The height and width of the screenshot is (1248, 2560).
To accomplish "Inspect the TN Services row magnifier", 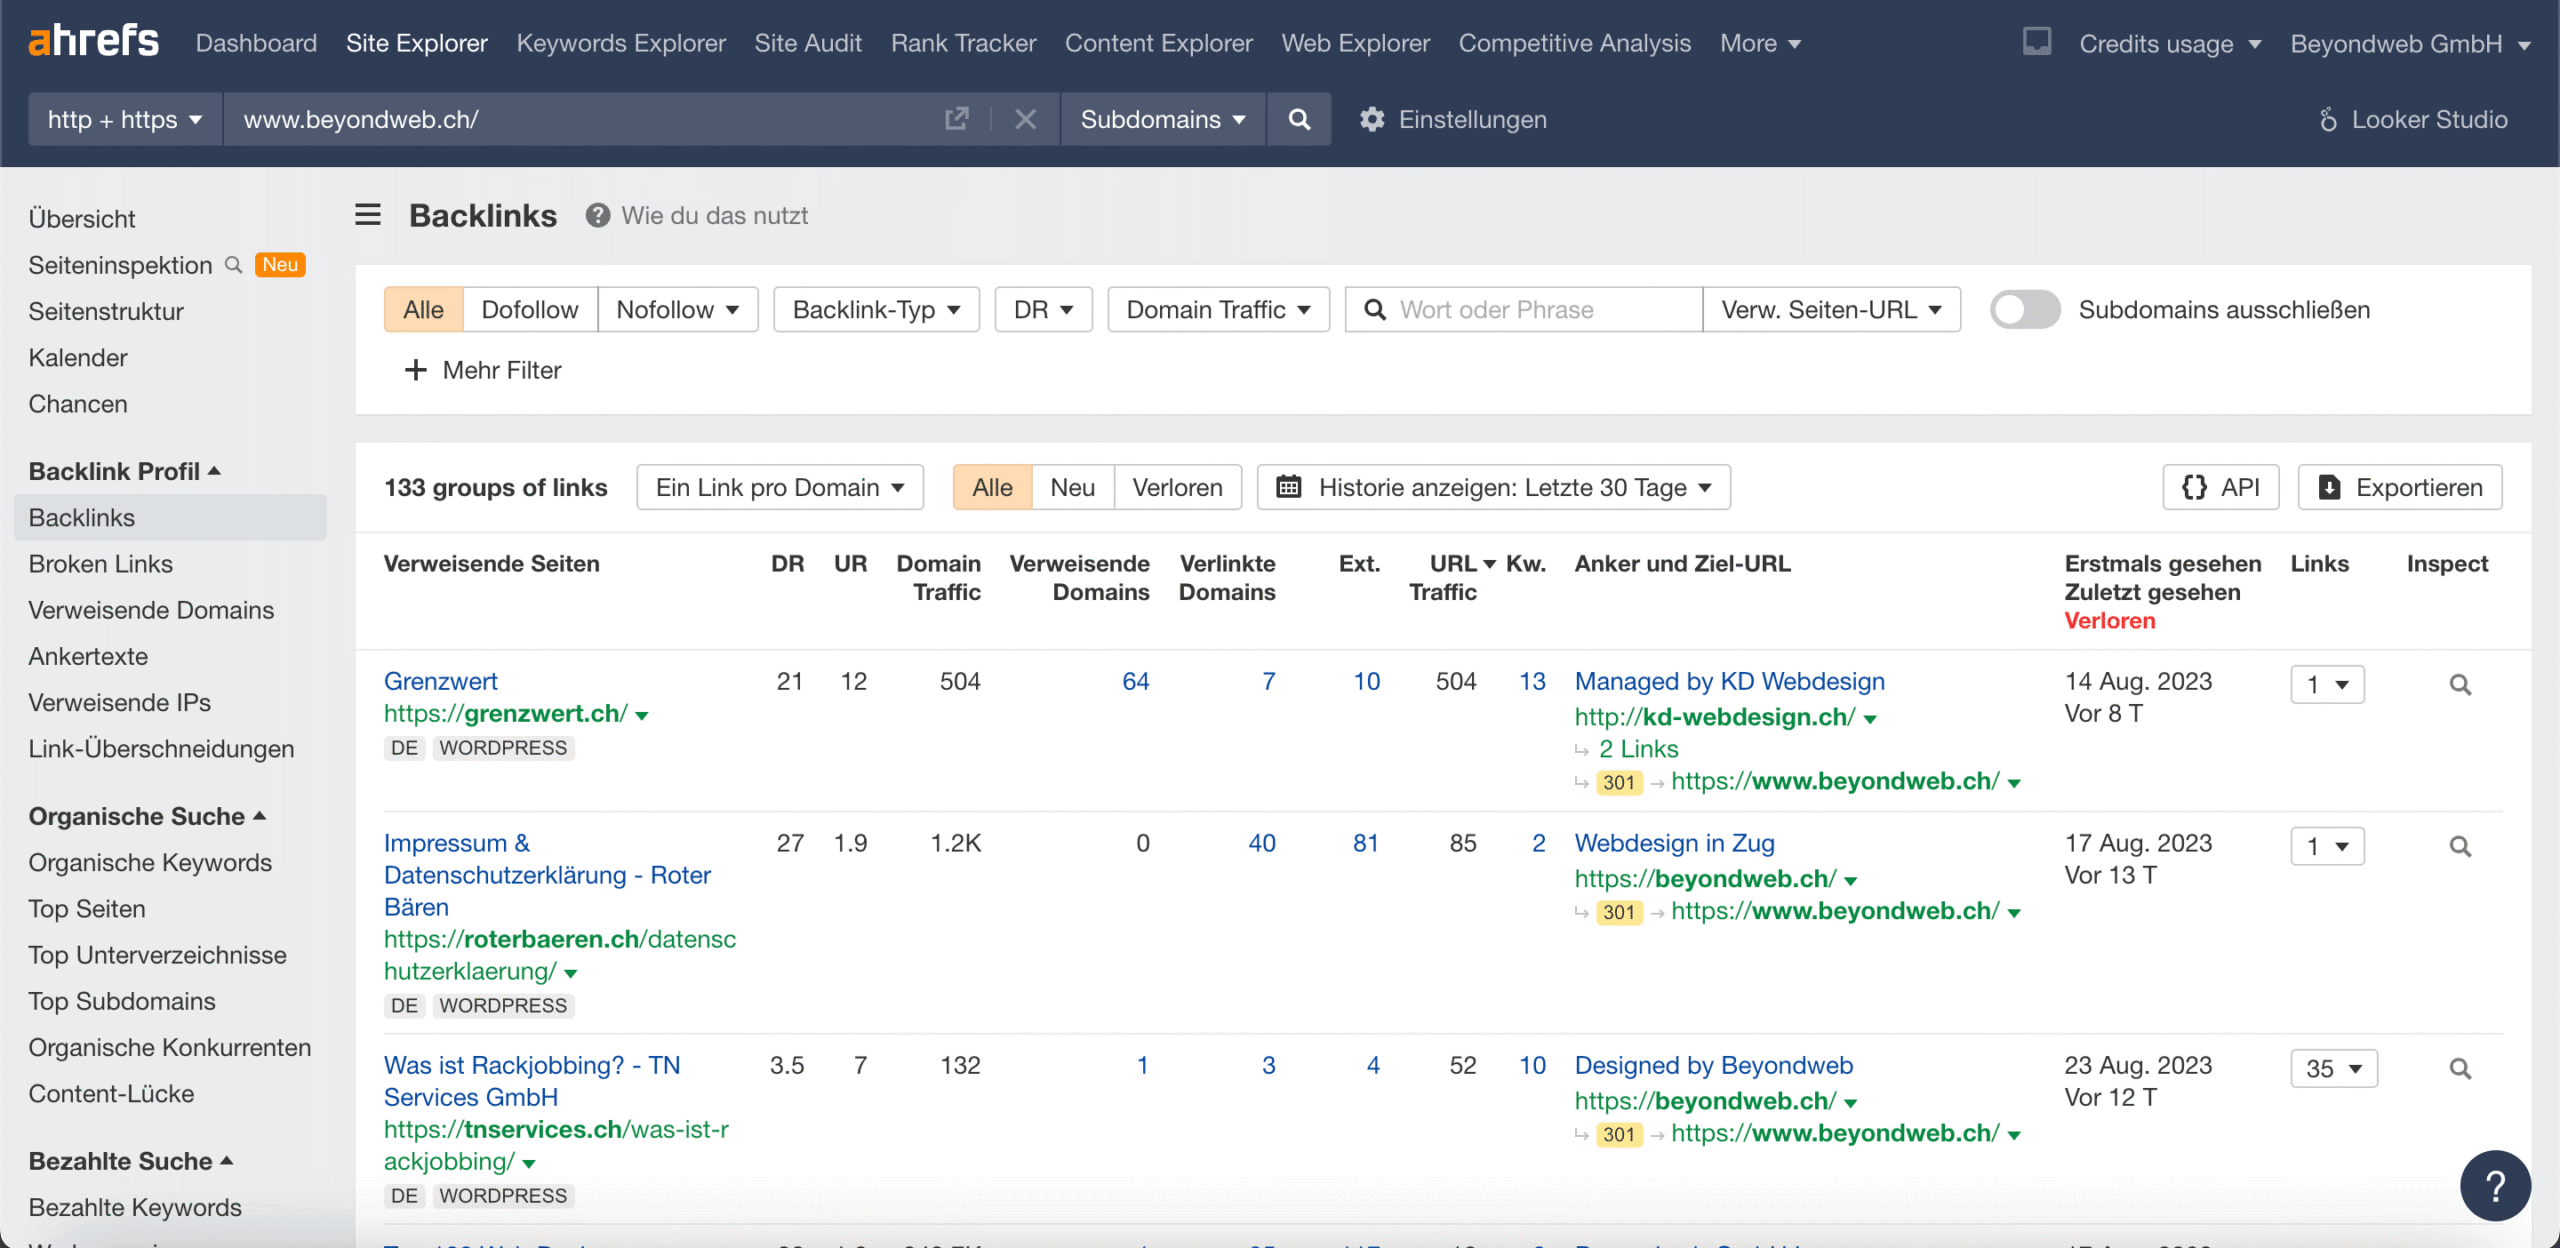I will pos(2460,1069).
